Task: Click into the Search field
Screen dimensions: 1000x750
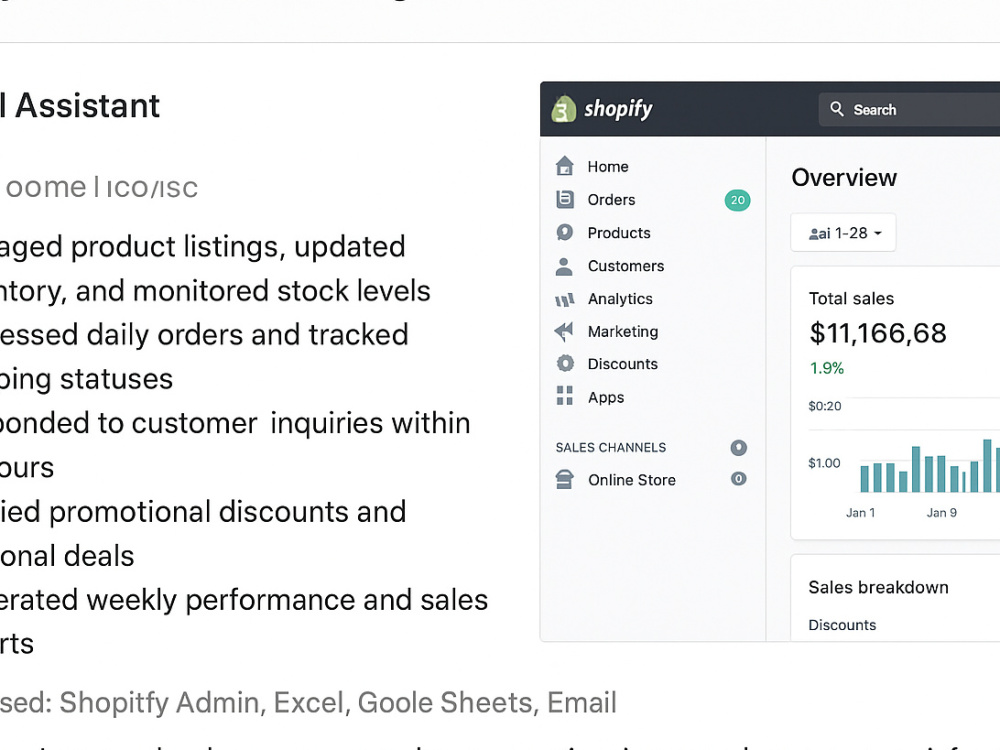Action: [x=910, y=109]
